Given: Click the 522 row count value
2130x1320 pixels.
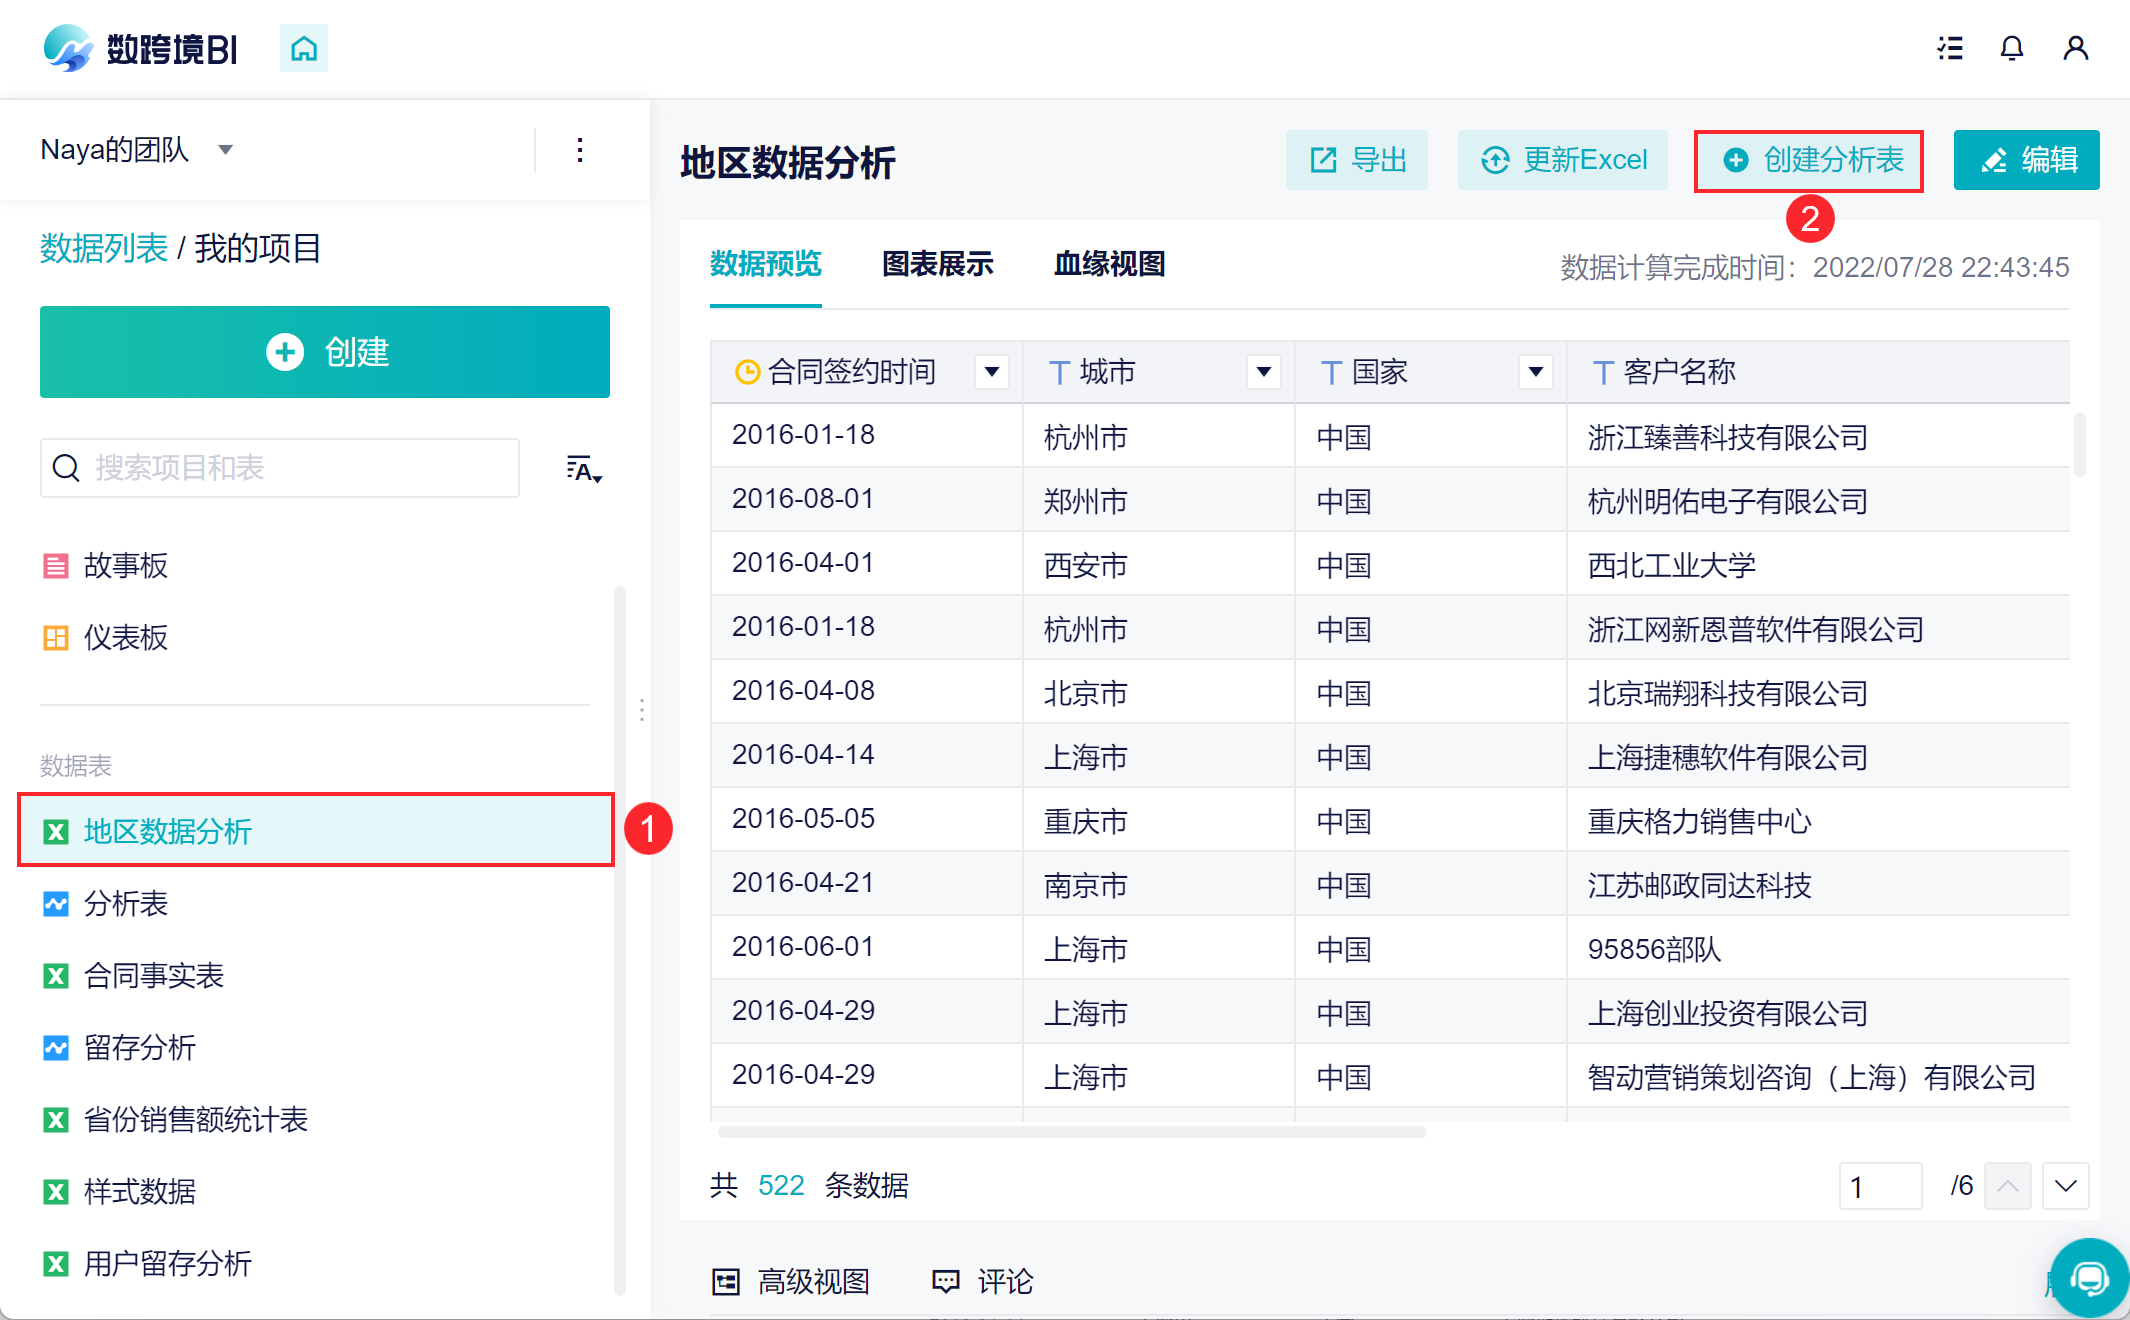Looking at the screenshot, I should (781, 1186).
